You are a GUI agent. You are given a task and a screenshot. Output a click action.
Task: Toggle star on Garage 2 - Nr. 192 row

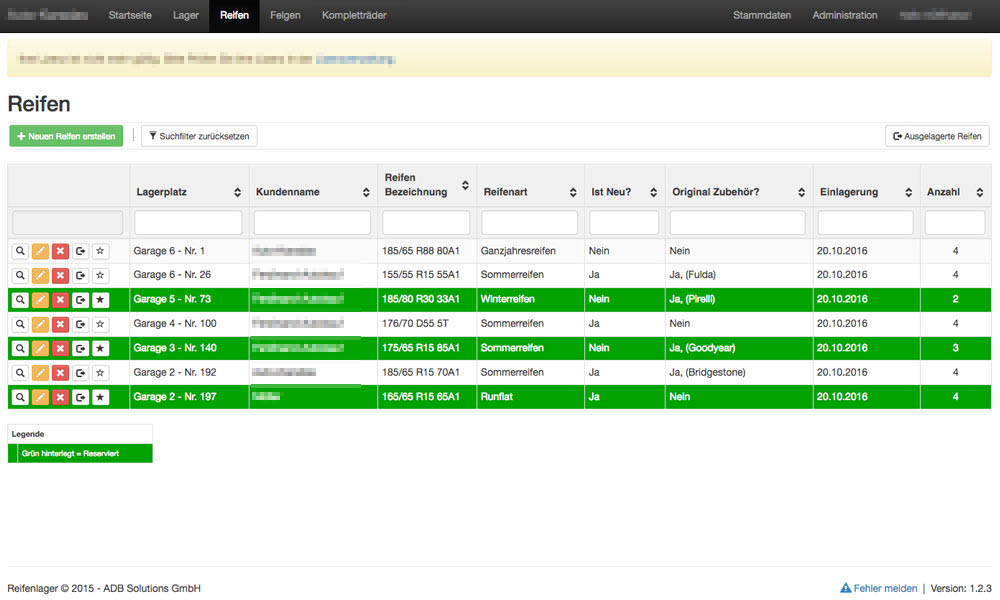pos(100,373)
